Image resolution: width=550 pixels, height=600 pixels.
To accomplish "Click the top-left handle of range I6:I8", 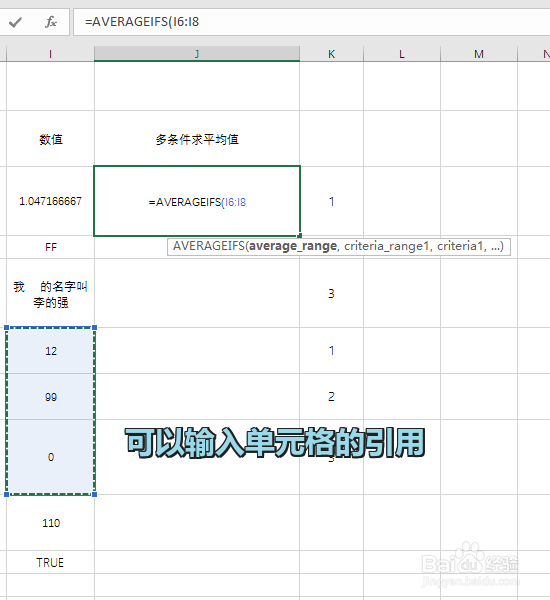I will point(7,328).
